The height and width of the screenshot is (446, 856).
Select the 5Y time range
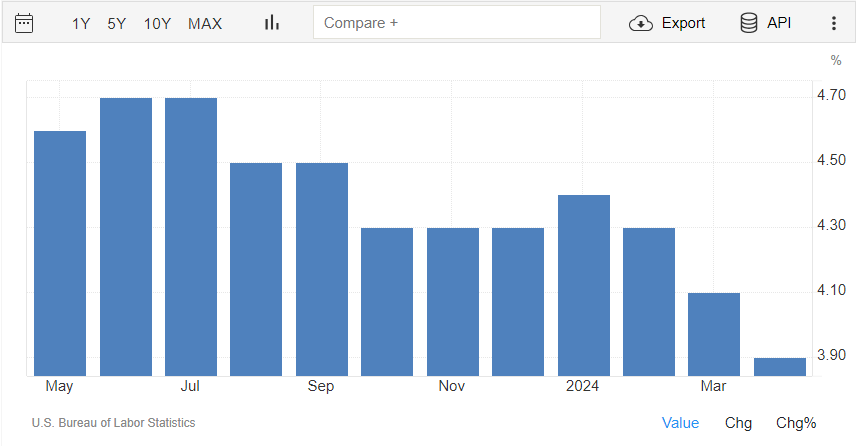[116, 23]
